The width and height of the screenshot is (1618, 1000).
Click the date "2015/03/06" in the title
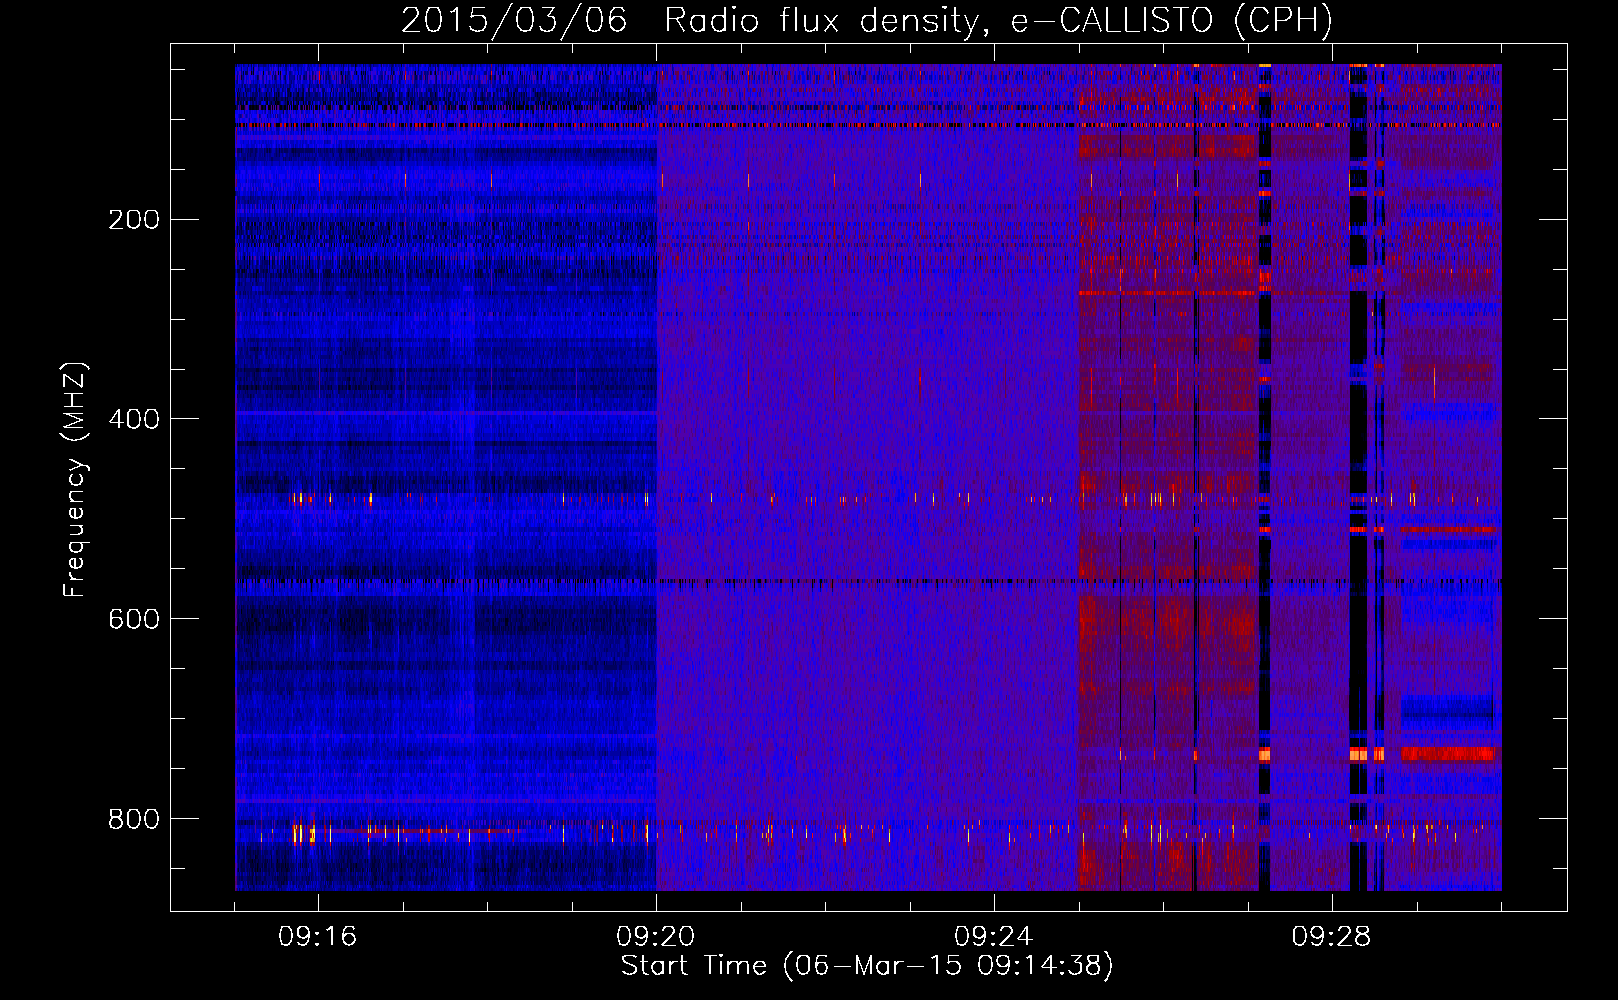pos(514,20)
